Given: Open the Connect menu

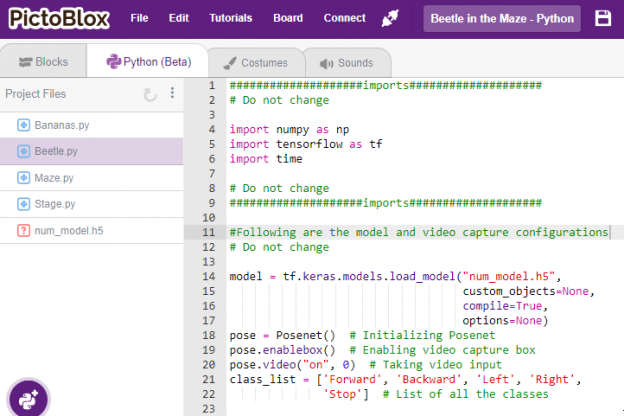Looking at the screenshot, I should click(344, 18).
